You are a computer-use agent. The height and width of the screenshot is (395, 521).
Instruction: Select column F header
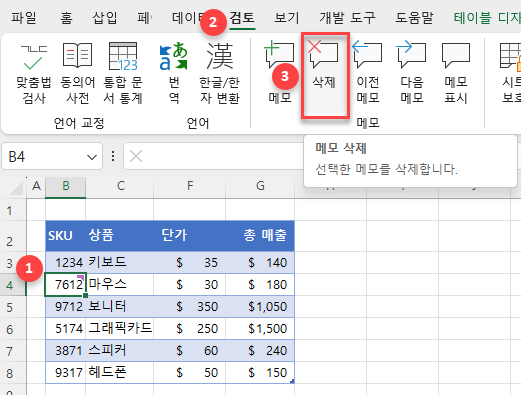190,186
